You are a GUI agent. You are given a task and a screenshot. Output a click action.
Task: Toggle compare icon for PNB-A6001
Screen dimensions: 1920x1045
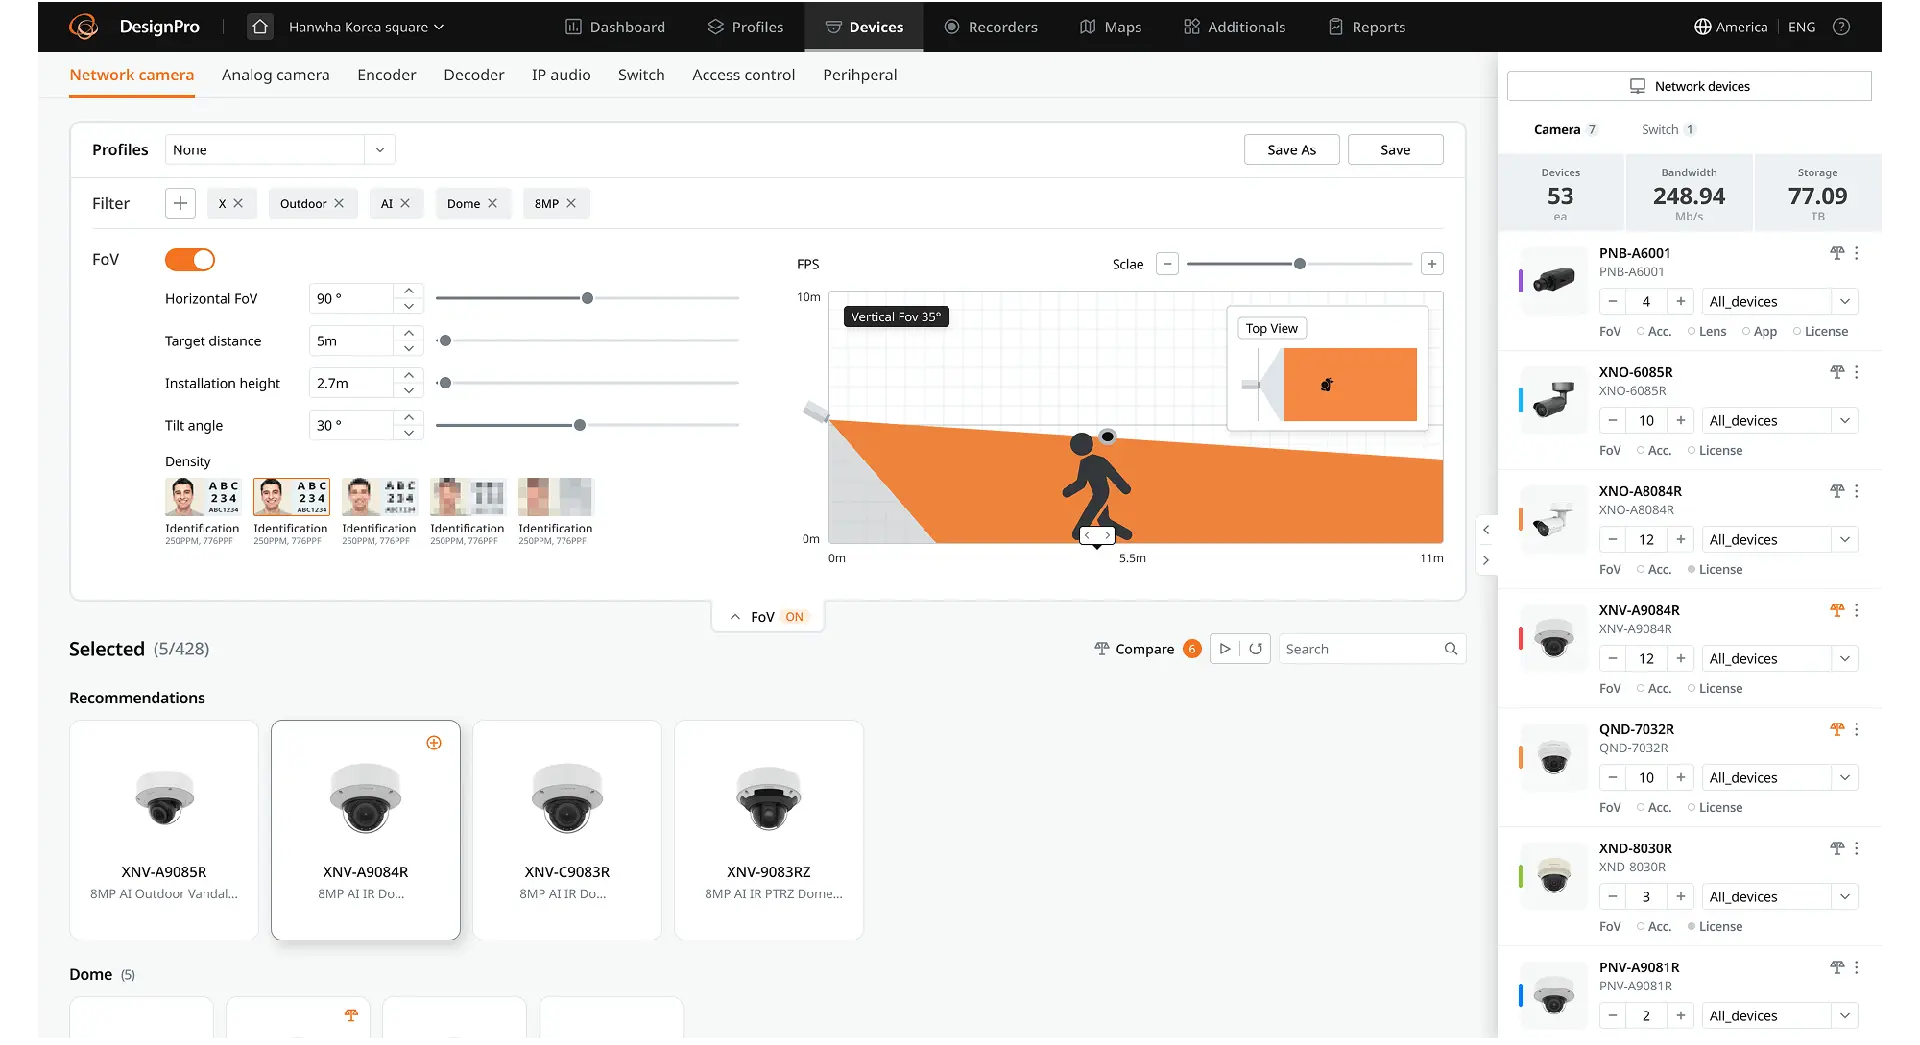tap(1837, 254)
